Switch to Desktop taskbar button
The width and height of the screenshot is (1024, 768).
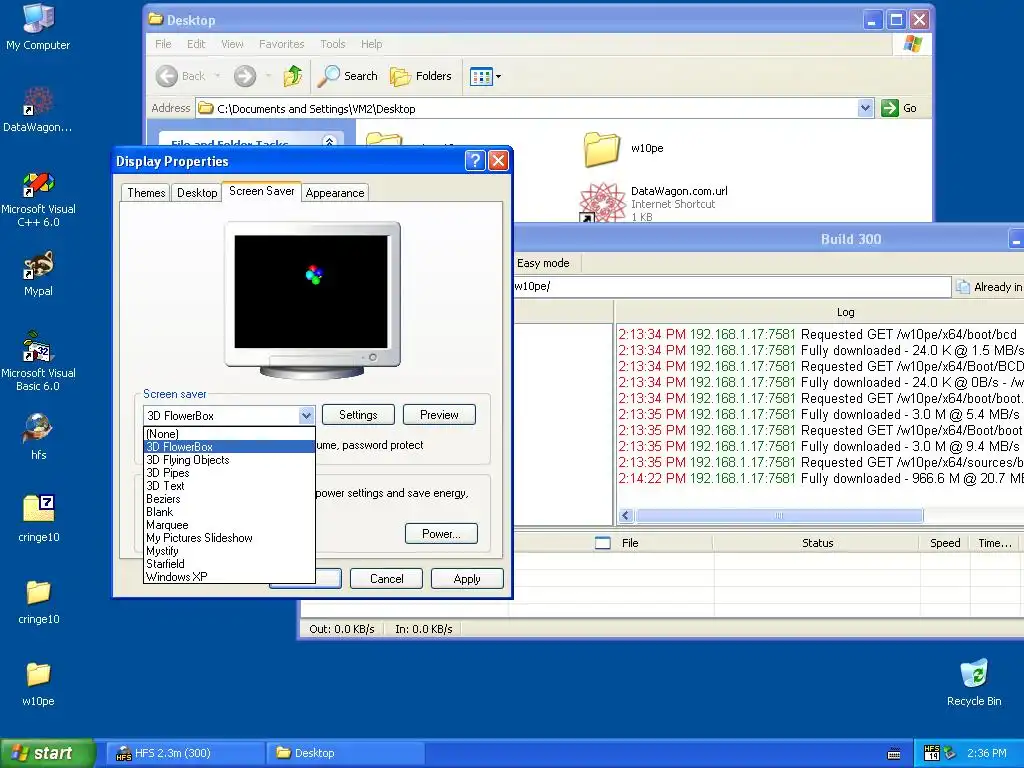pos(345,753)
